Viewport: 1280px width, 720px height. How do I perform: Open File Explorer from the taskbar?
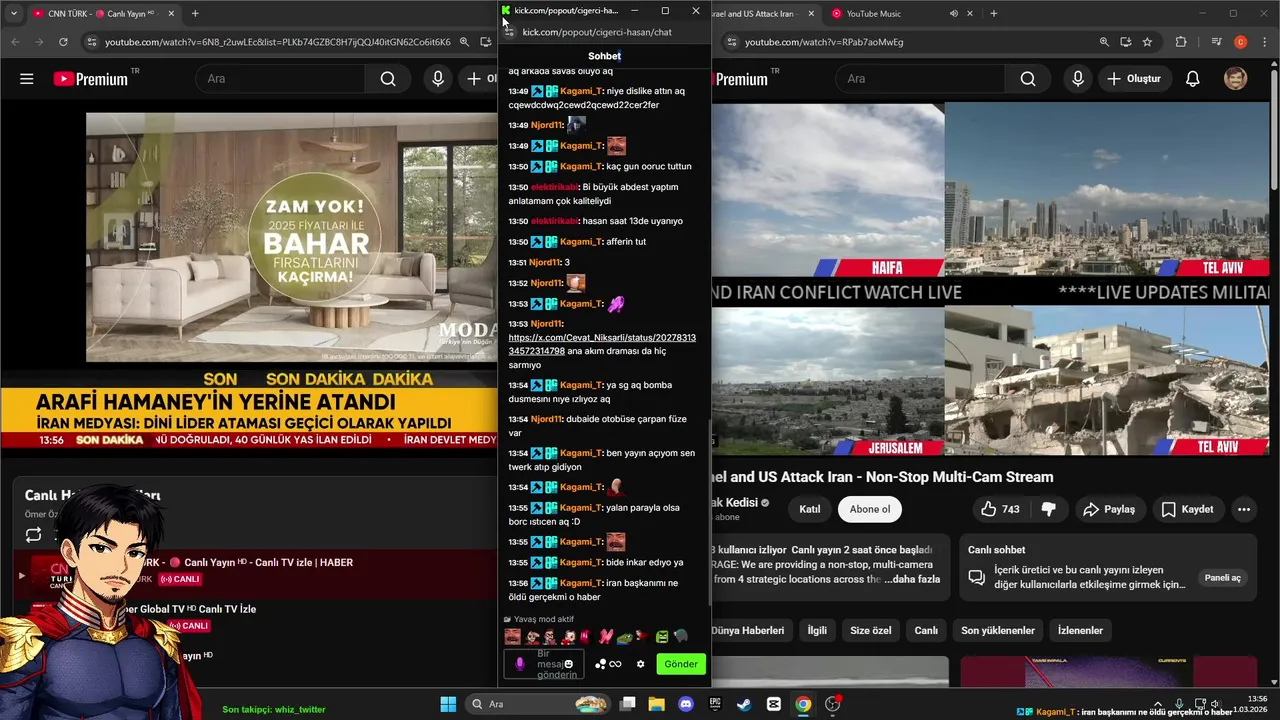656,704
